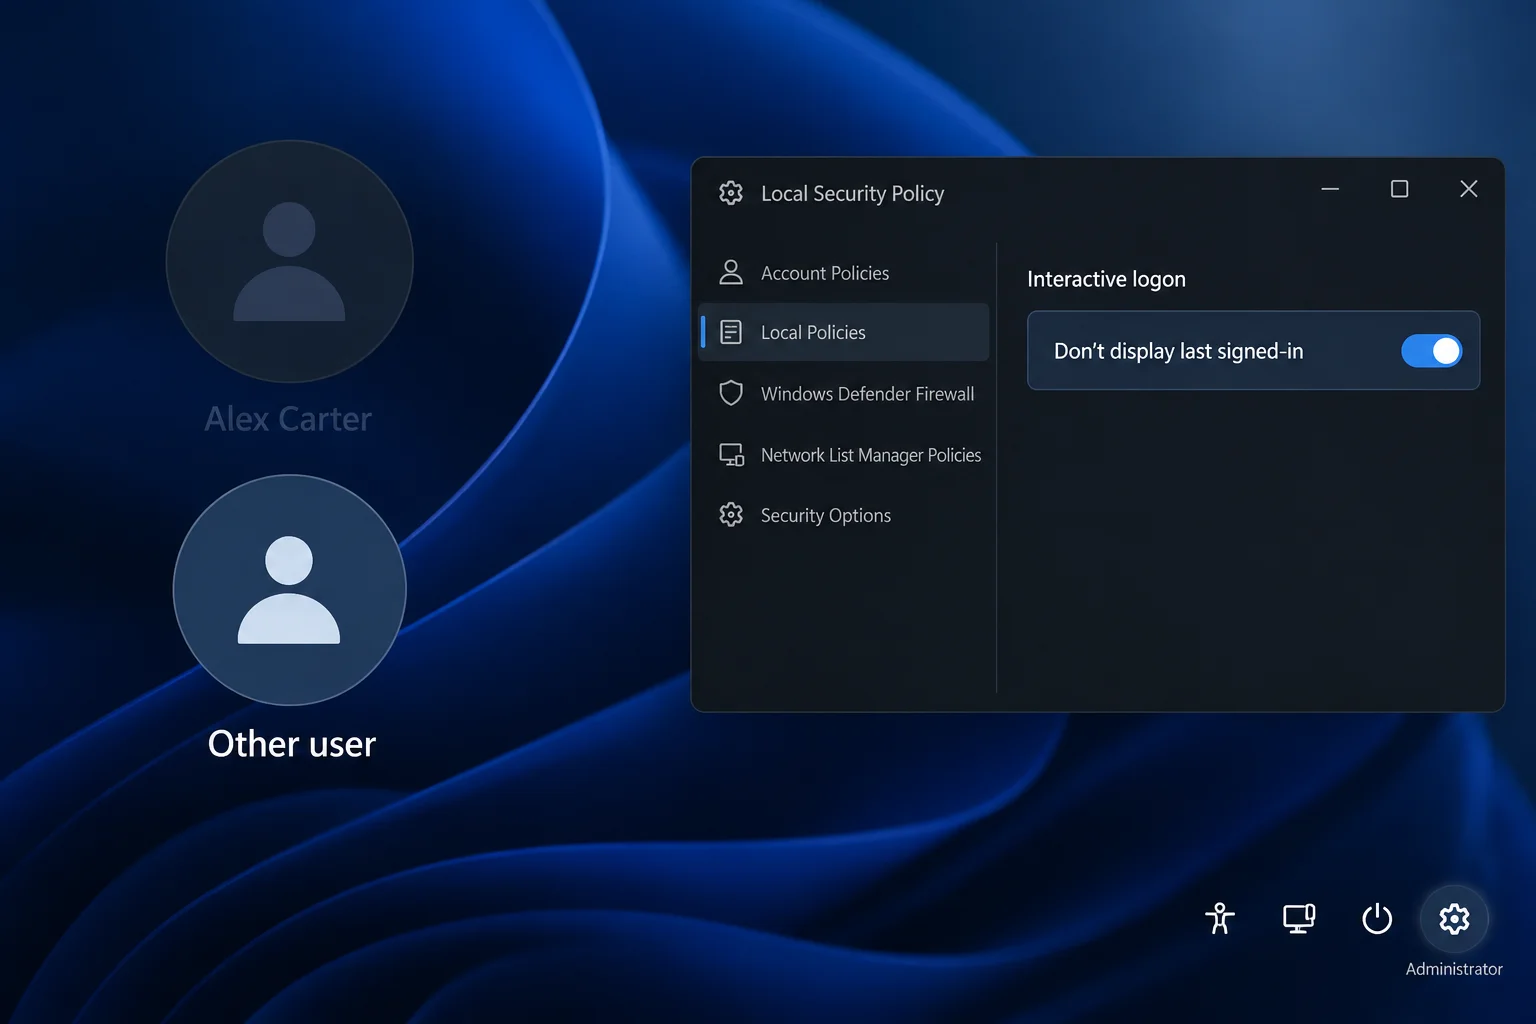Click the Don't display last signed-in text
1536x1024 pixels.
click(x=1179, y=351)
